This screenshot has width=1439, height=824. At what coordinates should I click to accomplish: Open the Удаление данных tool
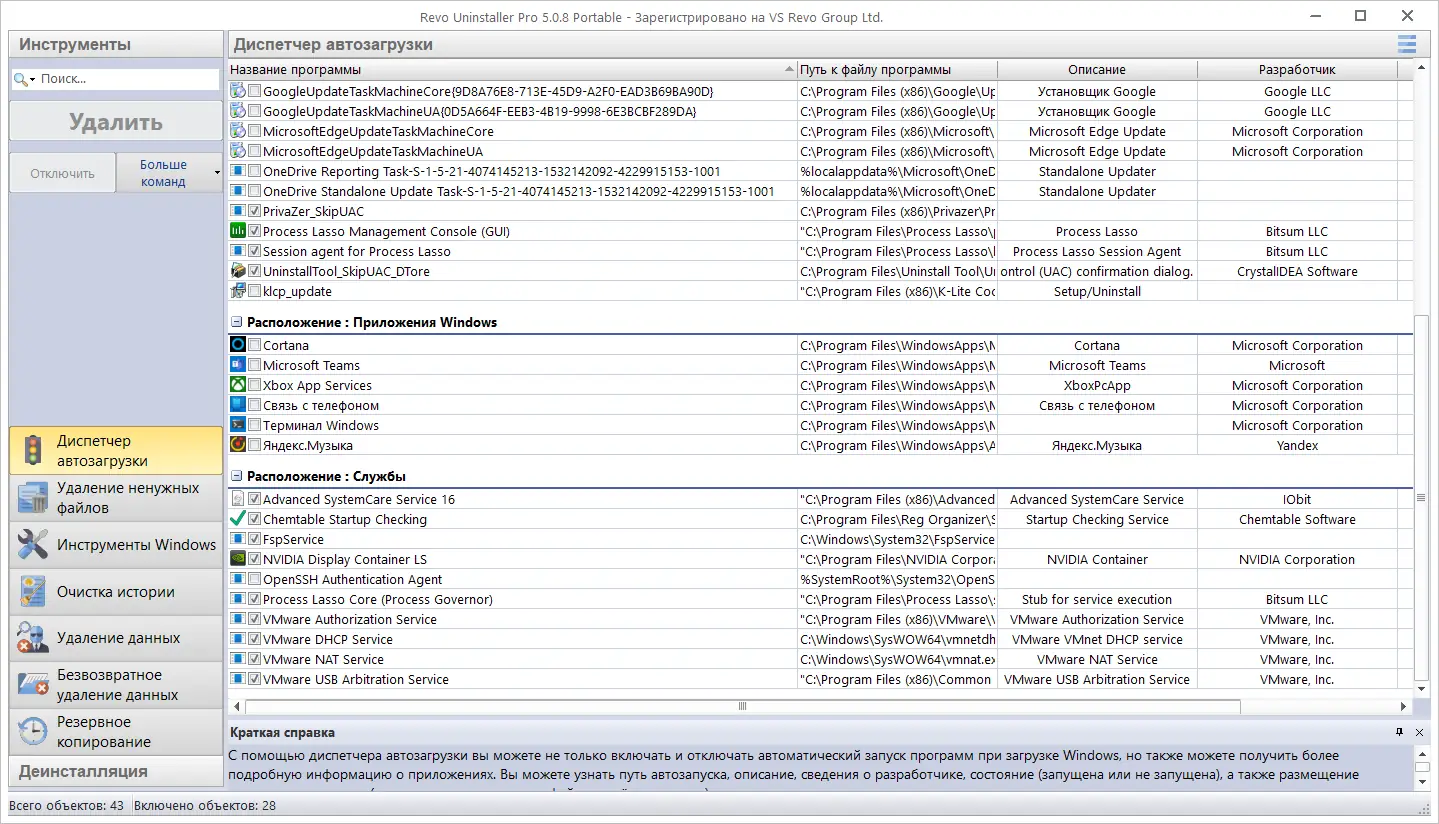point(116,638)
